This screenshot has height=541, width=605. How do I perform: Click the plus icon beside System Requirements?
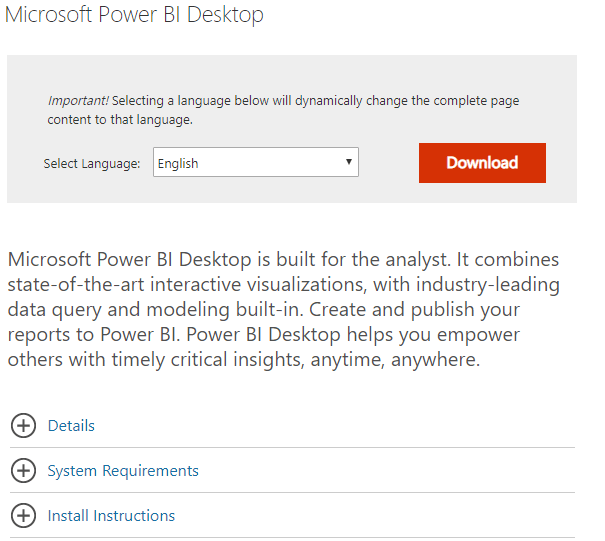(23, 470)
